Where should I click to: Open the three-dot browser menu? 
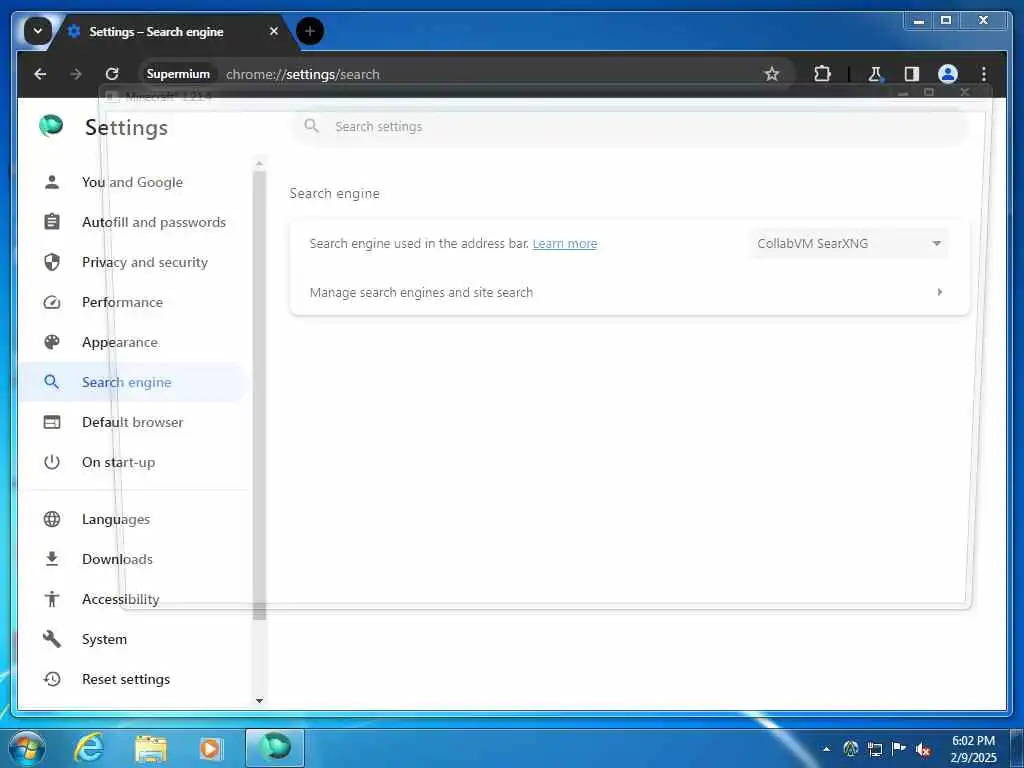984,74
